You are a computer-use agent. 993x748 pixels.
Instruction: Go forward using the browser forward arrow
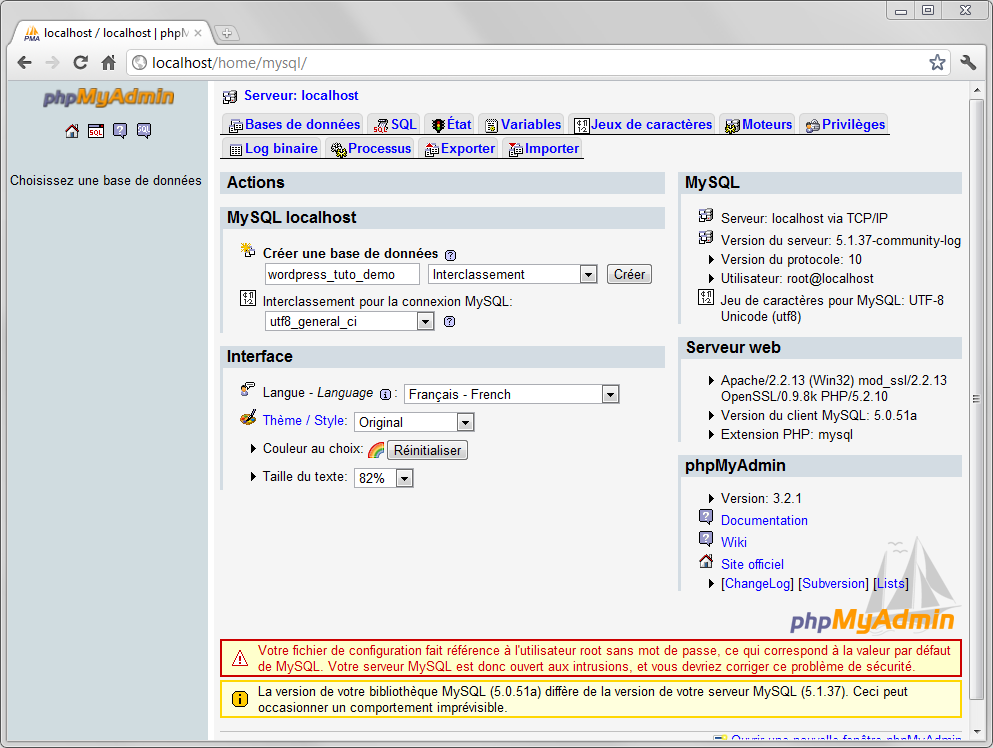[53, 63]
